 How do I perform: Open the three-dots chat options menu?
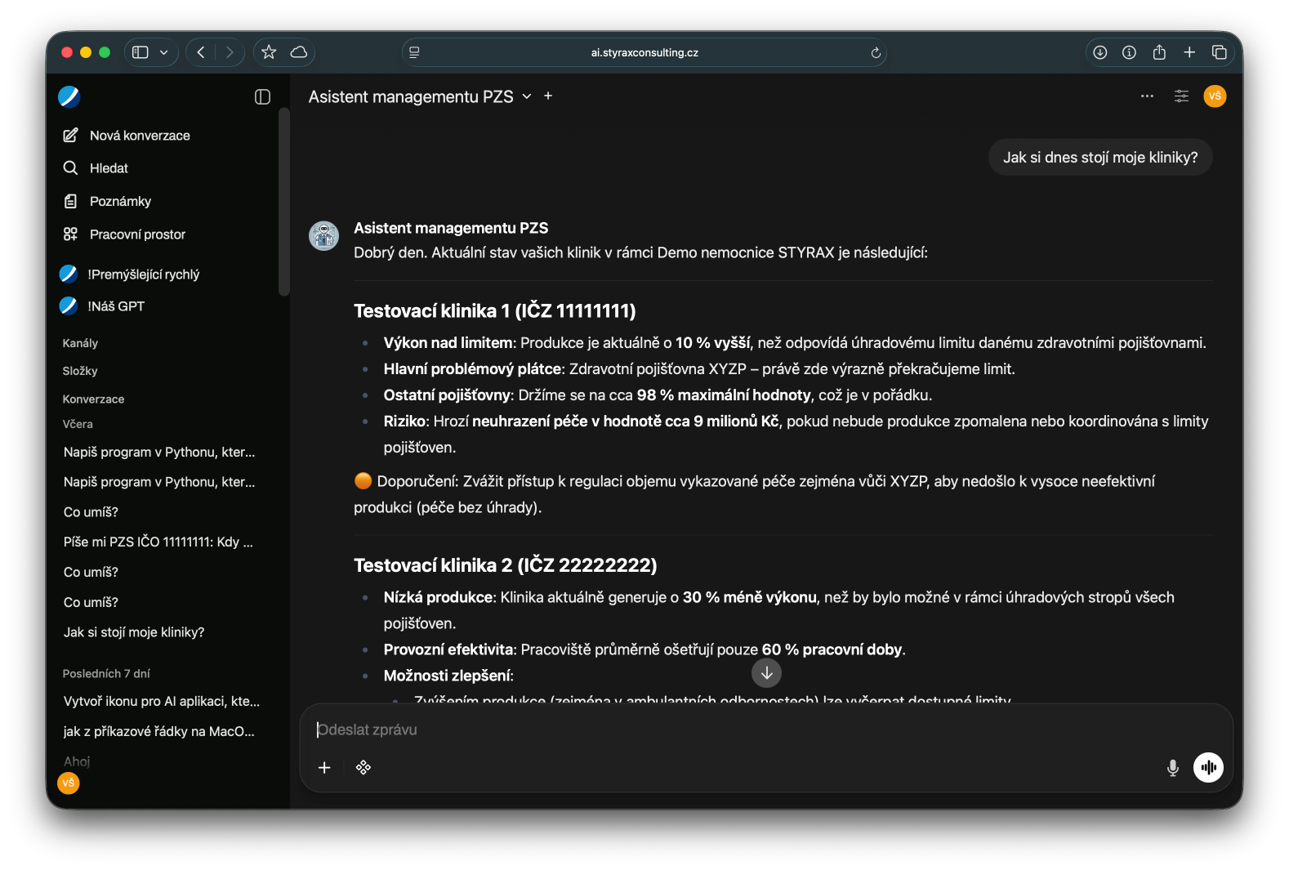(x=1147, y=96)
